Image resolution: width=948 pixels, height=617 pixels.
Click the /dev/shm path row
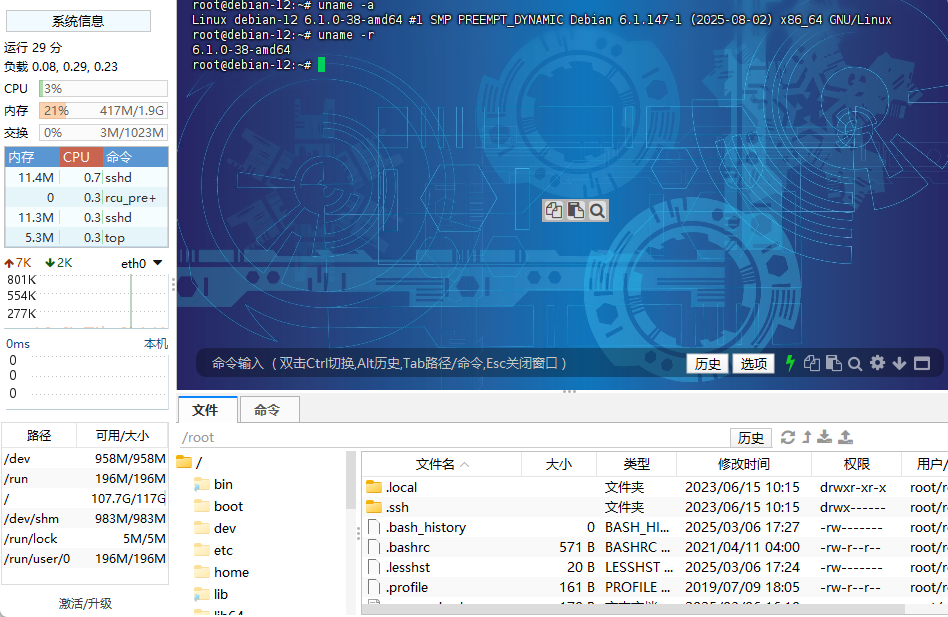85,518
